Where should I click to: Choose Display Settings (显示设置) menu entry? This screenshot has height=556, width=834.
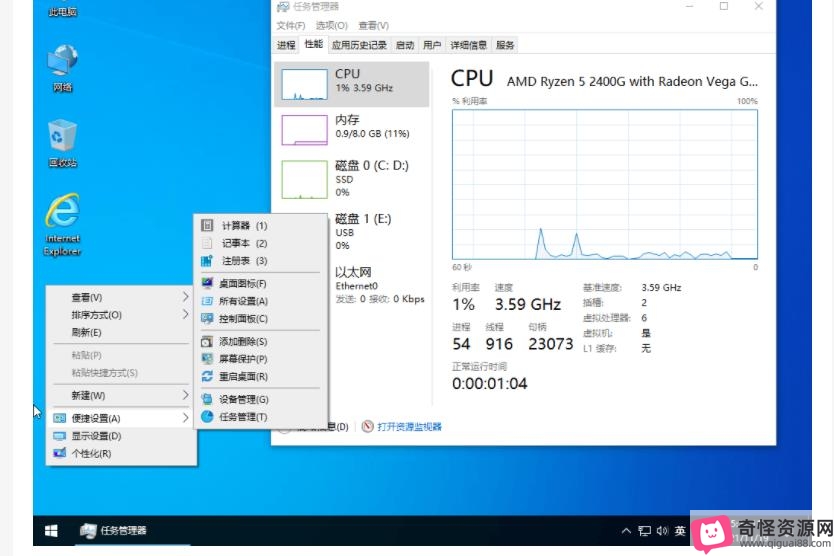pos(121,436)
